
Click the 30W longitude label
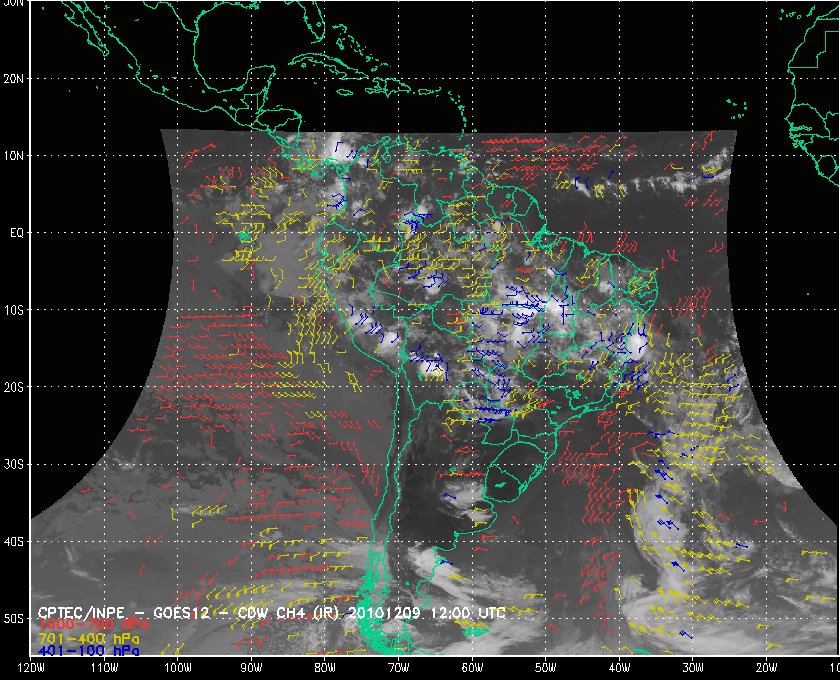693,668
